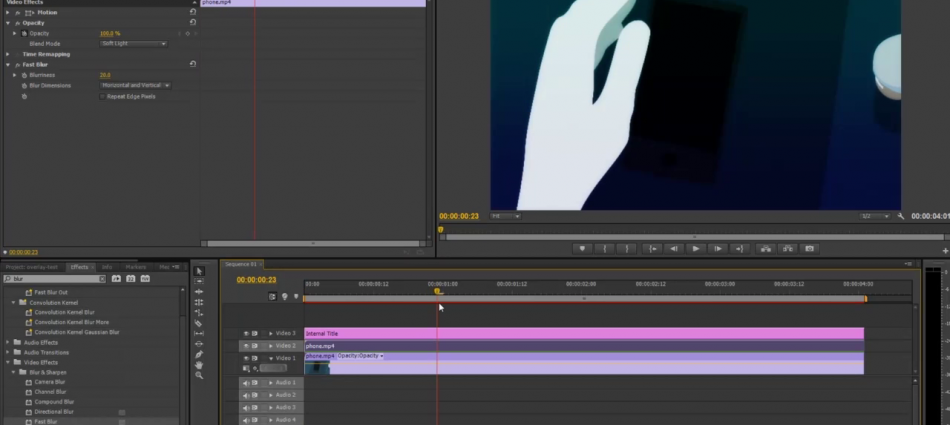Select the Hand tool in the tools panel

pyautogui.click(x=199, y=365)
